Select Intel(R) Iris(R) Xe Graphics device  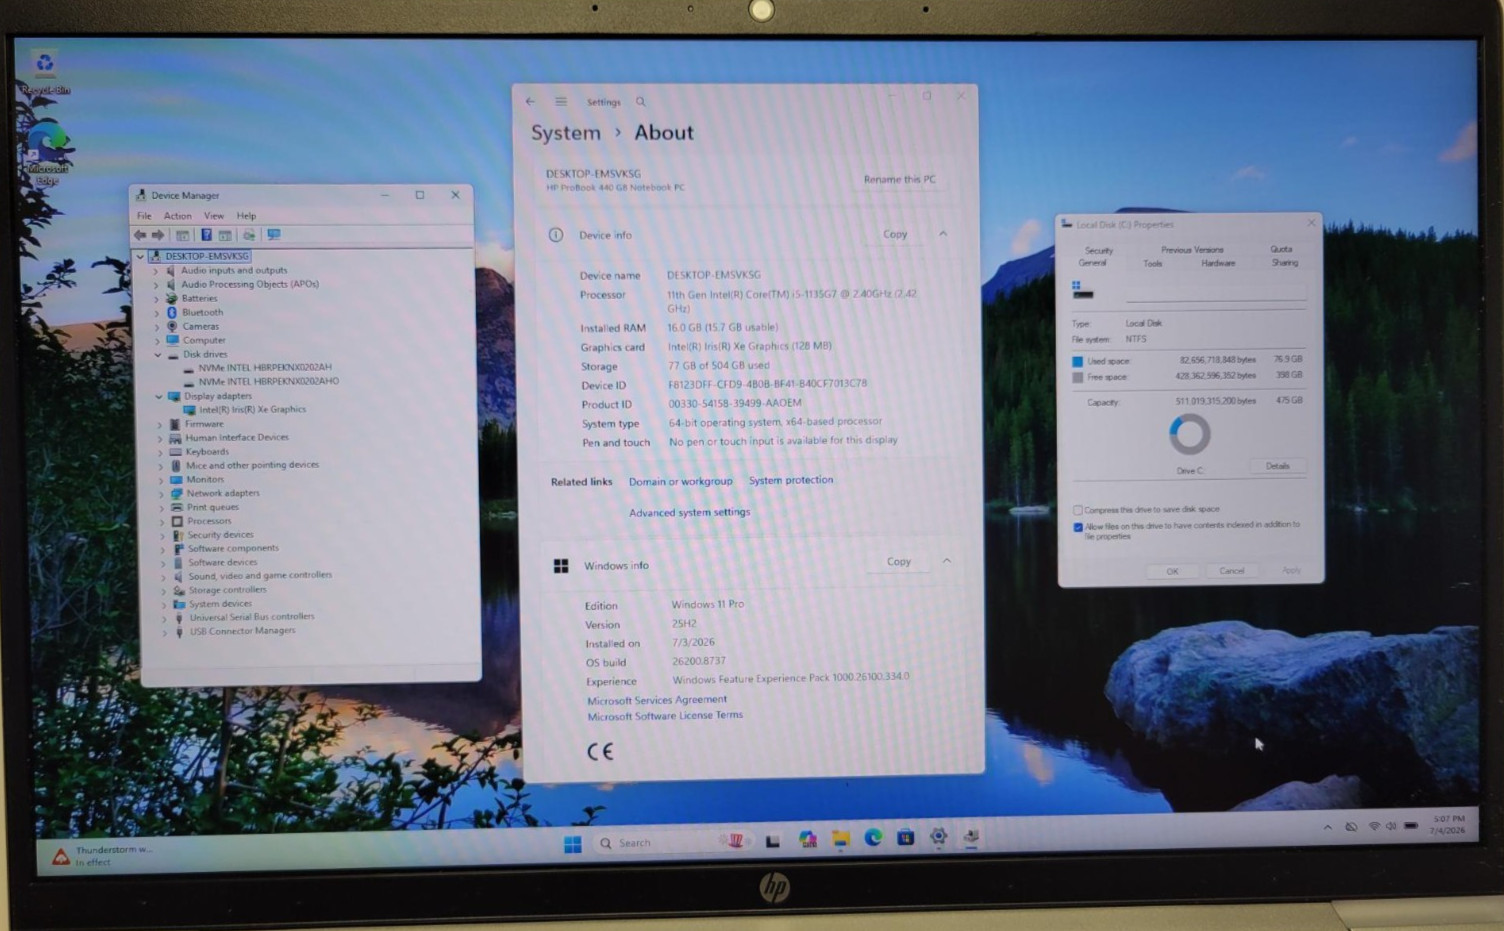pyautogui.click(x=252, y=410)
